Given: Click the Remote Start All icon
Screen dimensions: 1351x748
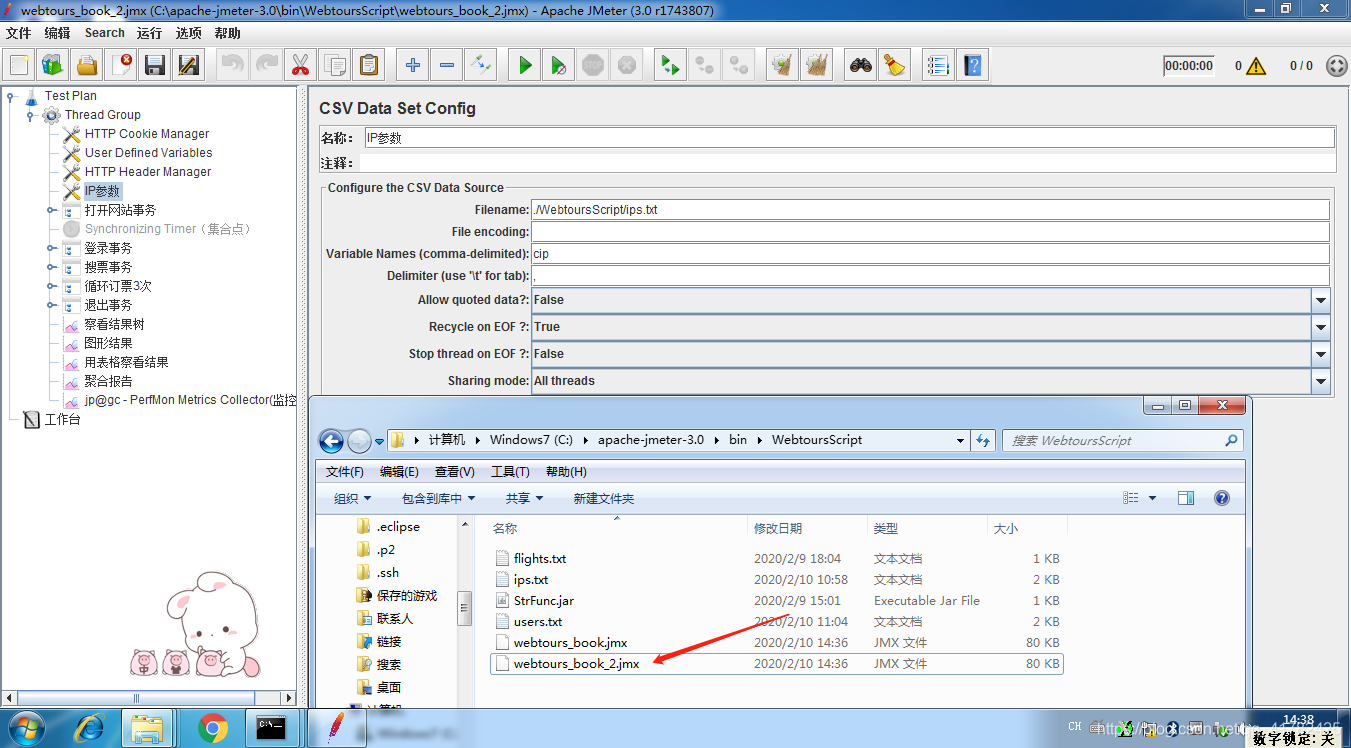Looking at the screenshot, I should point(669,66).
